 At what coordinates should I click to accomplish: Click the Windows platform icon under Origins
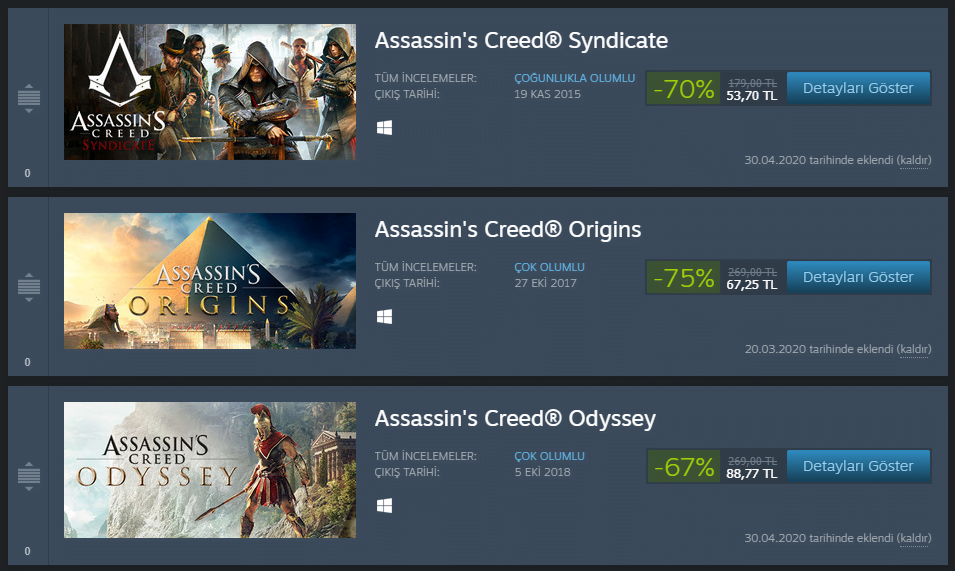point(384,317)
